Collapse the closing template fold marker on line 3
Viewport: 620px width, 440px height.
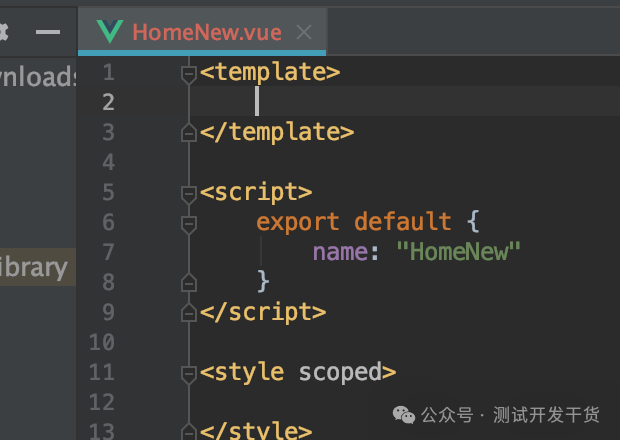coord(189,133)
